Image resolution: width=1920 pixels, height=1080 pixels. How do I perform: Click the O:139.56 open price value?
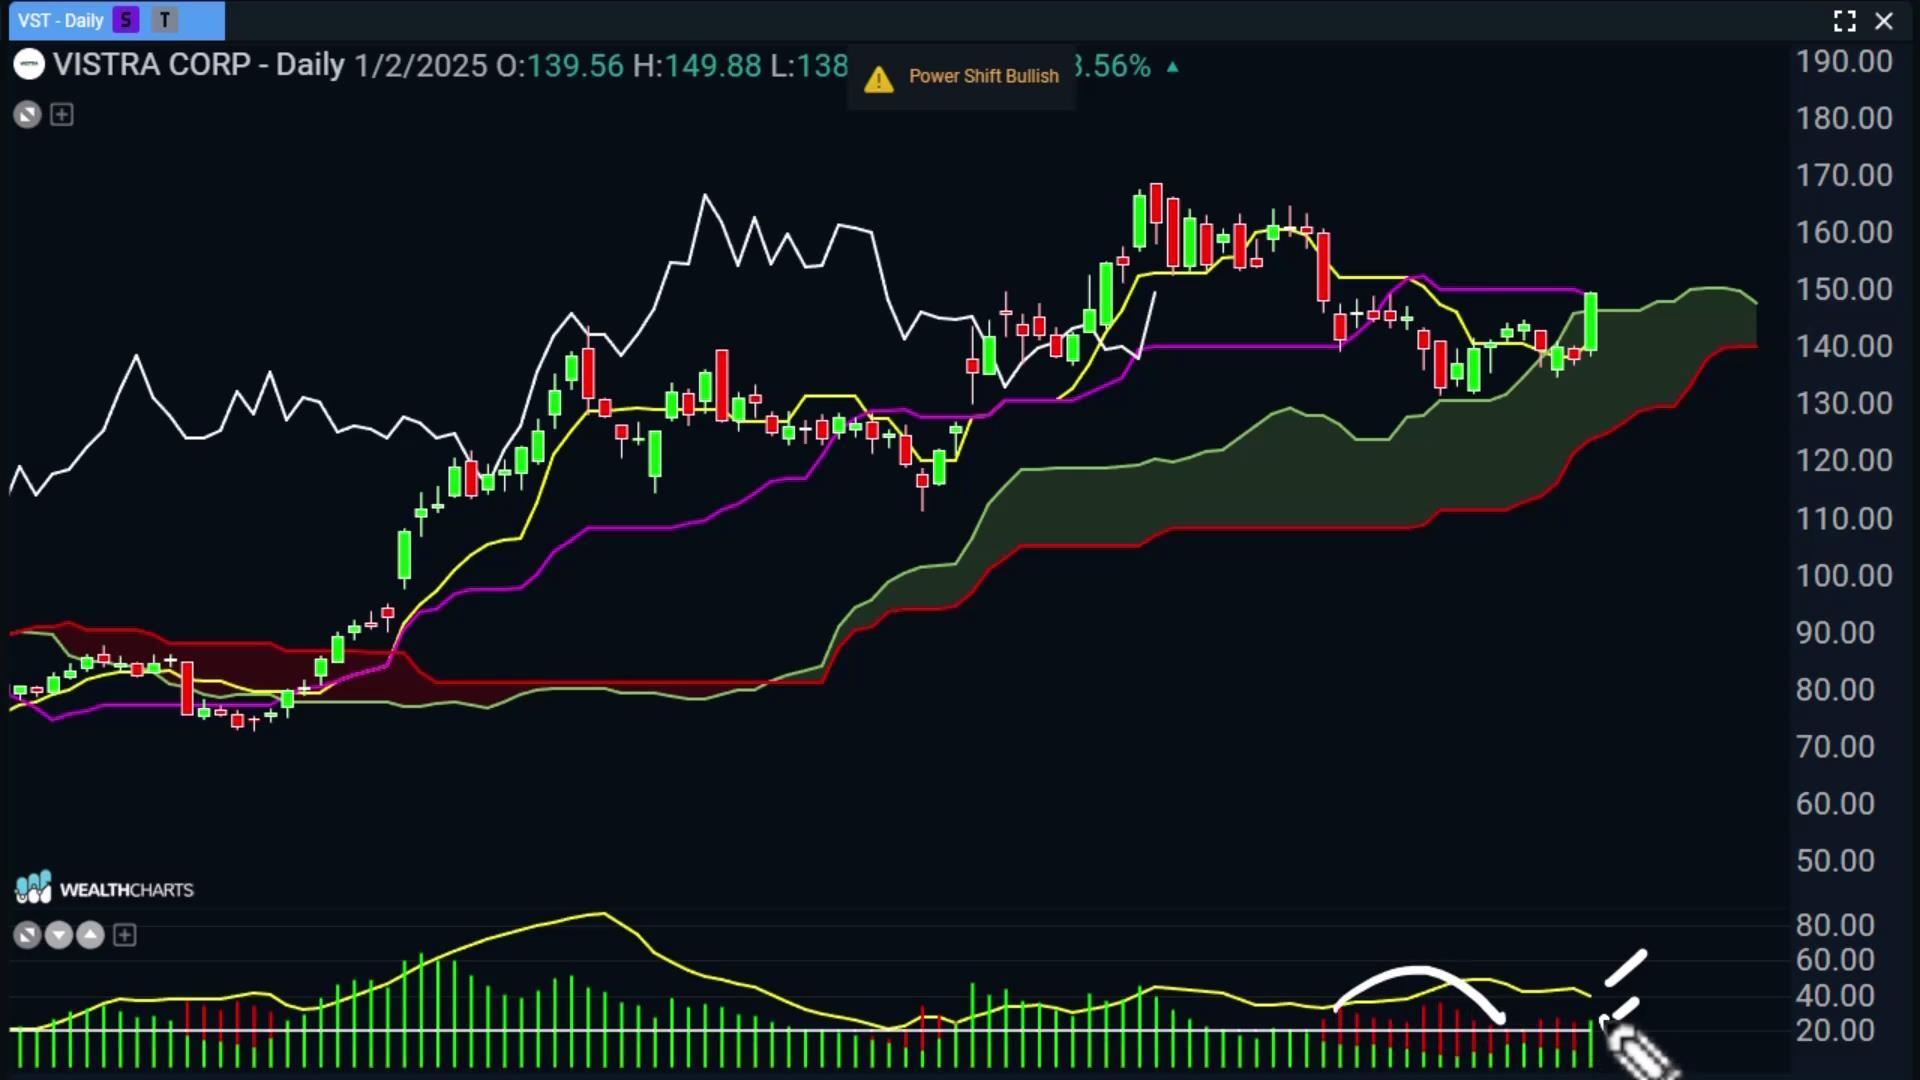pyautogui.click(x=560, y=66)
